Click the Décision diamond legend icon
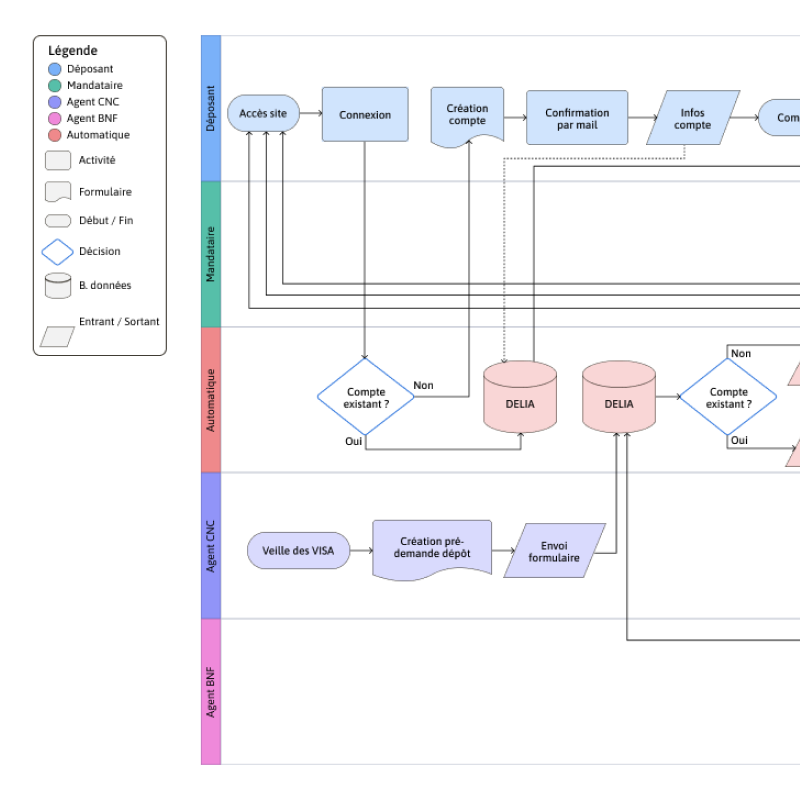 coord(57,252)
